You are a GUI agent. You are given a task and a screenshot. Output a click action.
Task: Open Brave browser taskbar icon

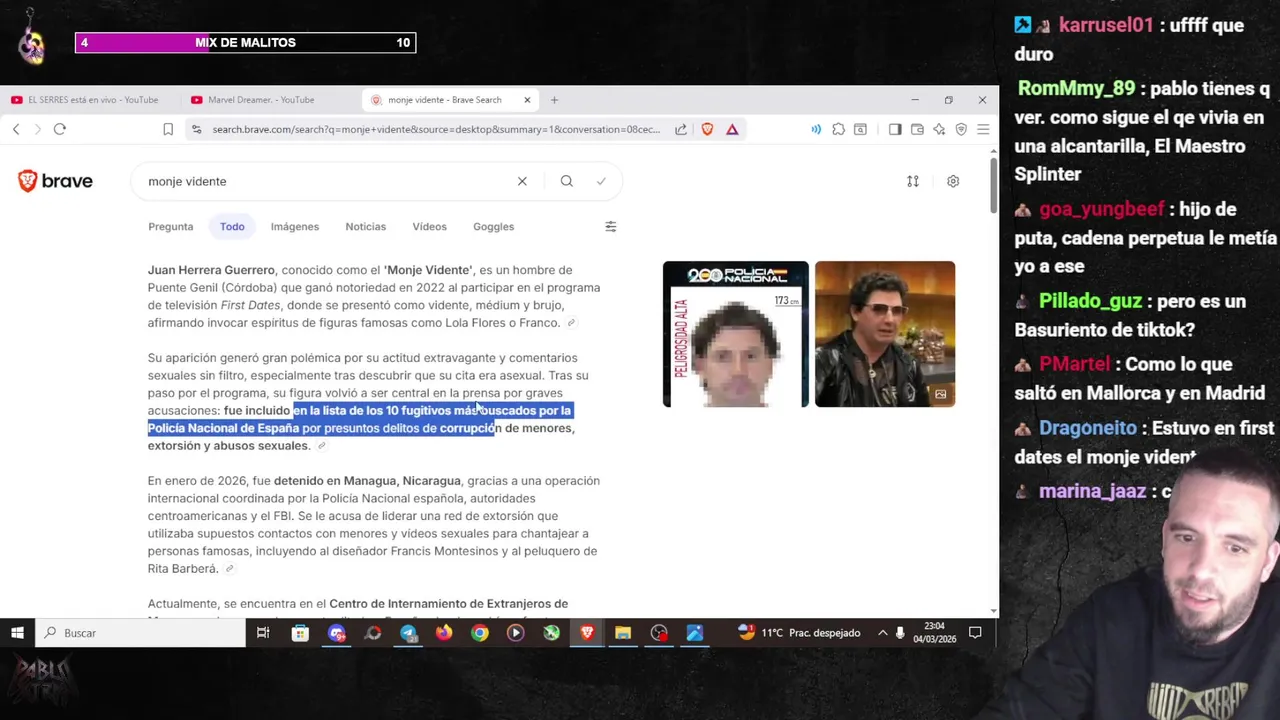tap(587, 633)
